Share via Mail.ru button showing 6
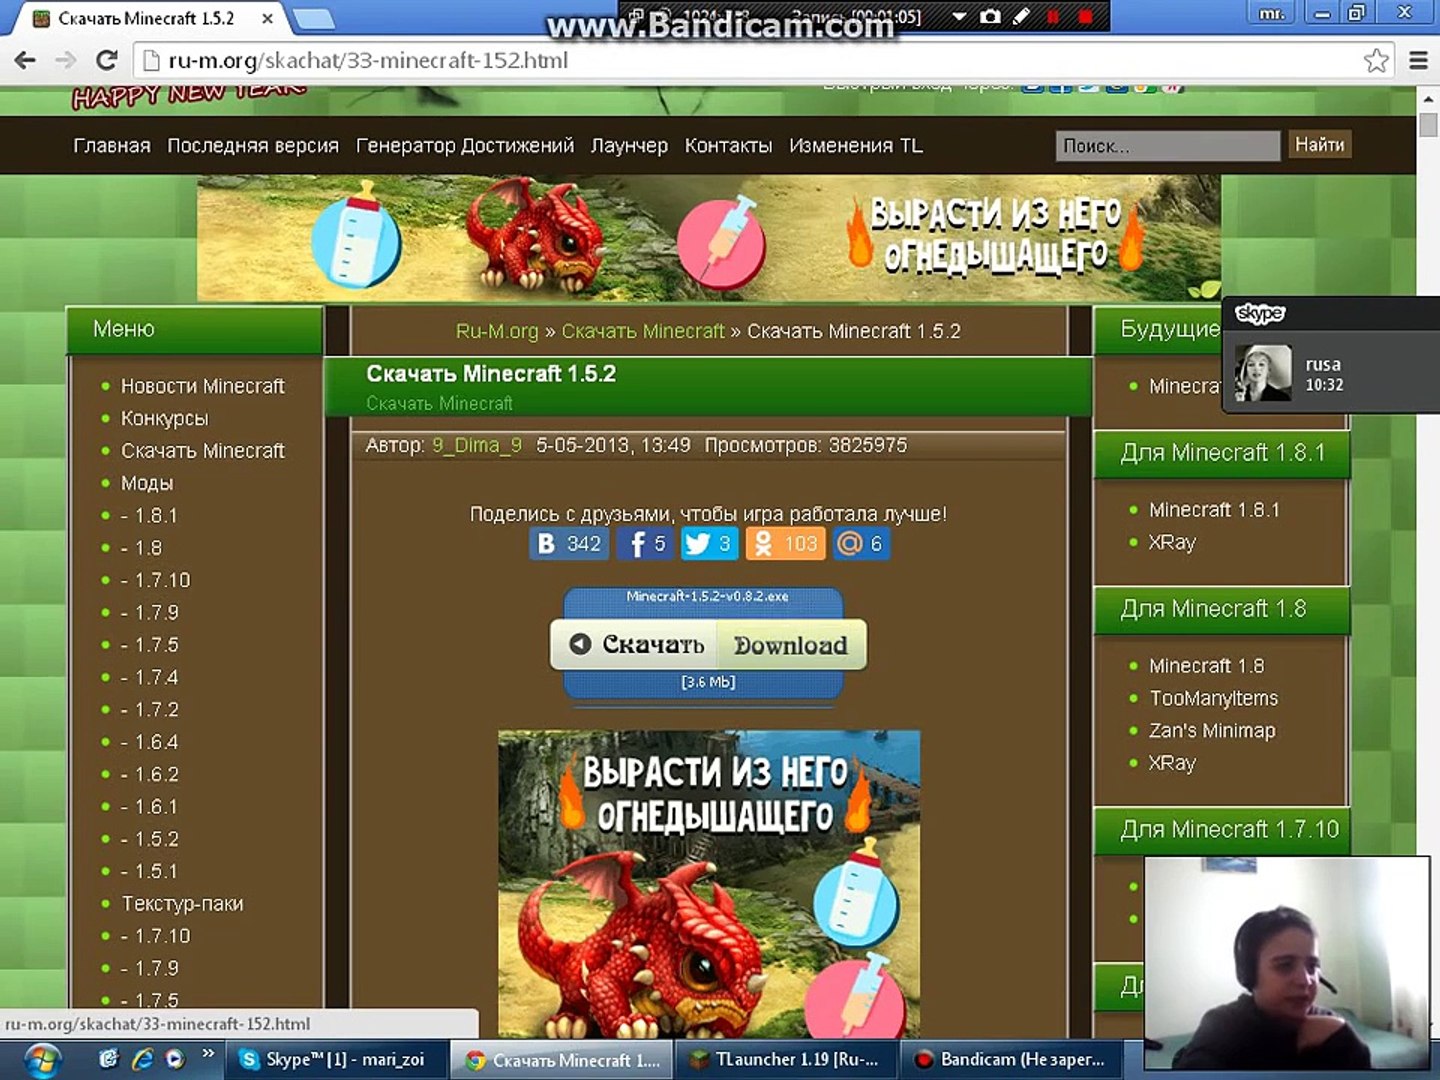Viewport: 1440px width, 1080px height. (861, 543)
